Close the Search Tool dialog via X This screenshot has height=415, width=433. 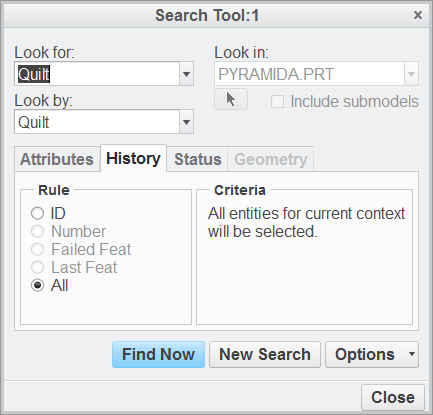coord(418,15)
